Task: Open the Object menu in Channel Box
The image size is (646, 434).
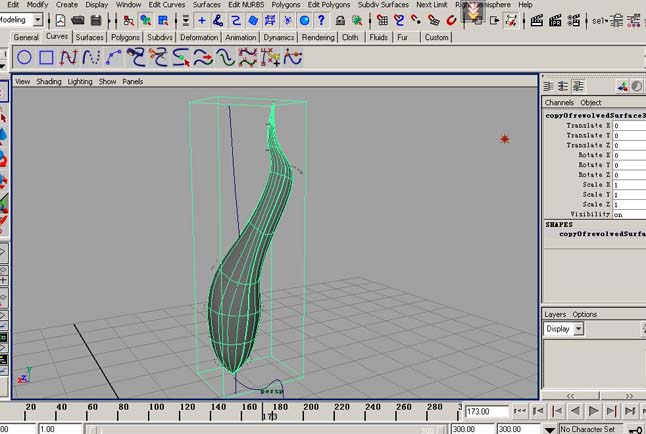Action: [591, 103]
